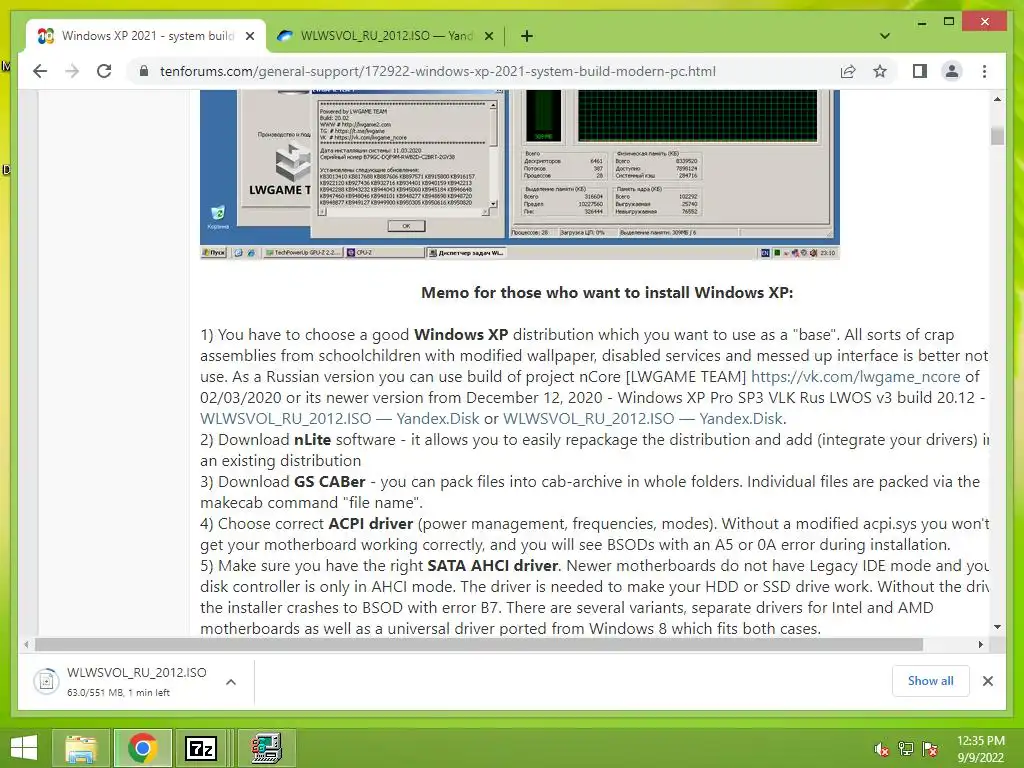1024x768 pixels.
Task: Reload the current page
Action: 104,71
